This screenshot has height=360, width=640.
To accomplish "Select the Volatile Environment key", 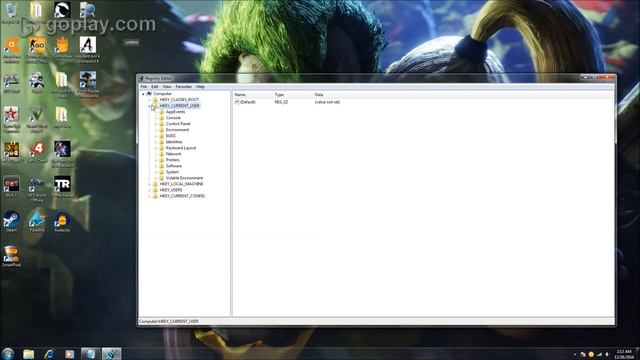I will [x=184, y=178].
